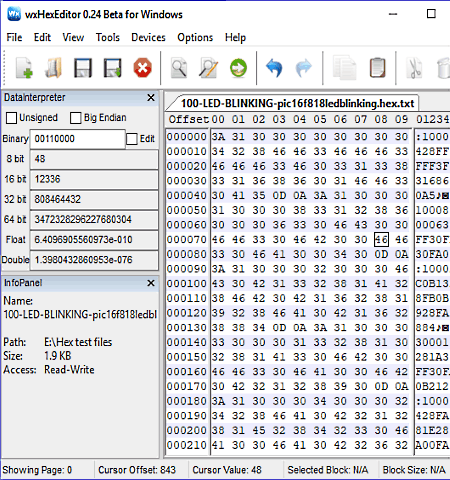Minimize the wxHexEditor window
Image resolution: width=450 pixels, height=480 pixels.
pyautogui.click(x=393, y=14)
